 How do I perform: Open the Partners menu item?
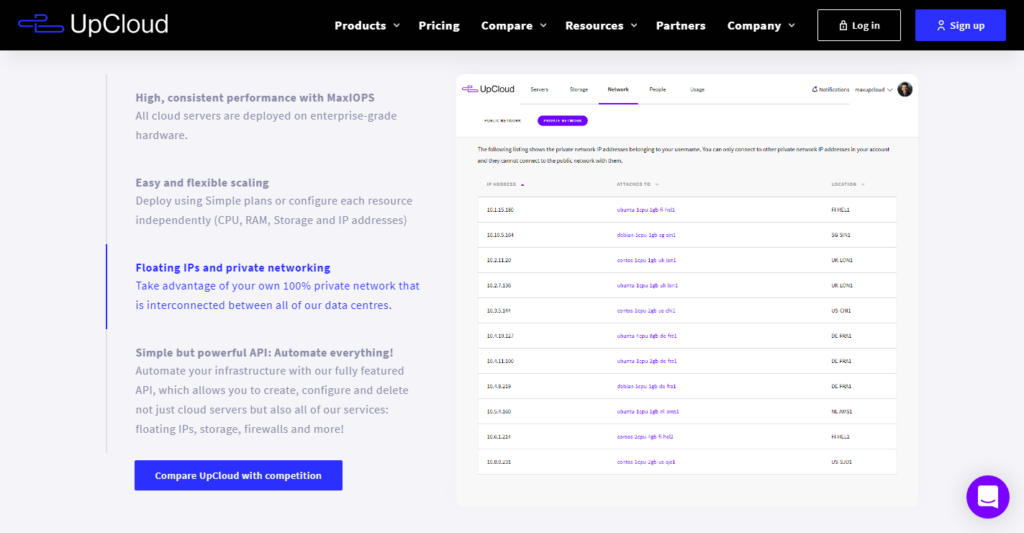680,25
